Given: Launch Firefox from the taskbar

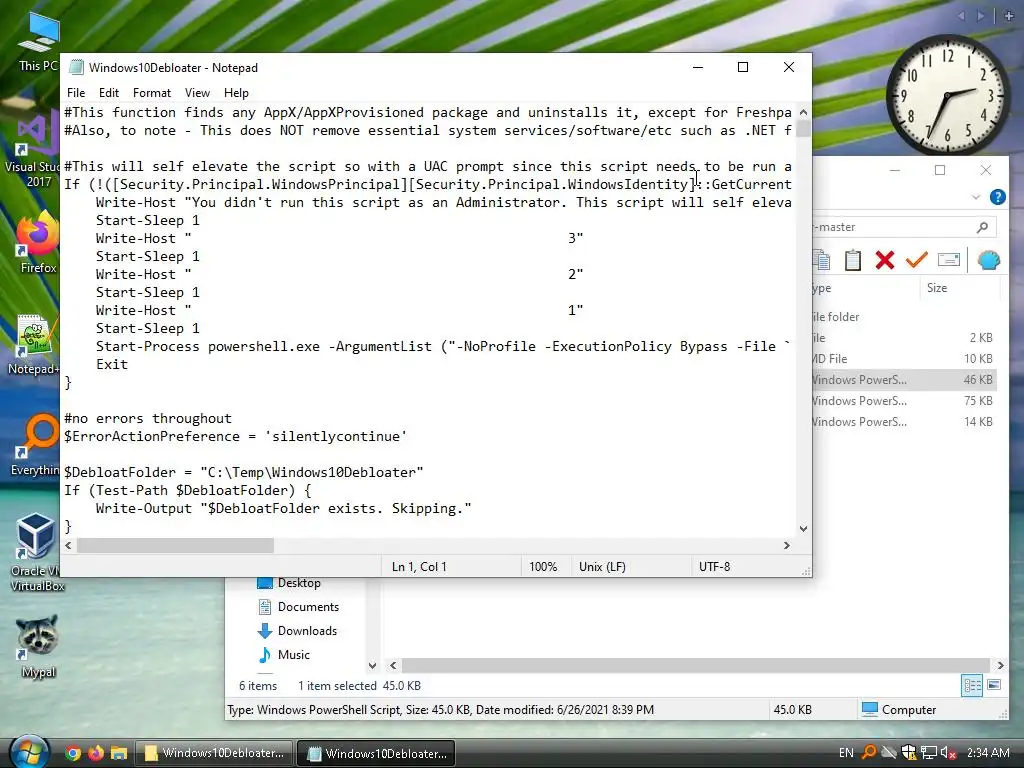Looking at the screenshot, I should click(96, 753).
